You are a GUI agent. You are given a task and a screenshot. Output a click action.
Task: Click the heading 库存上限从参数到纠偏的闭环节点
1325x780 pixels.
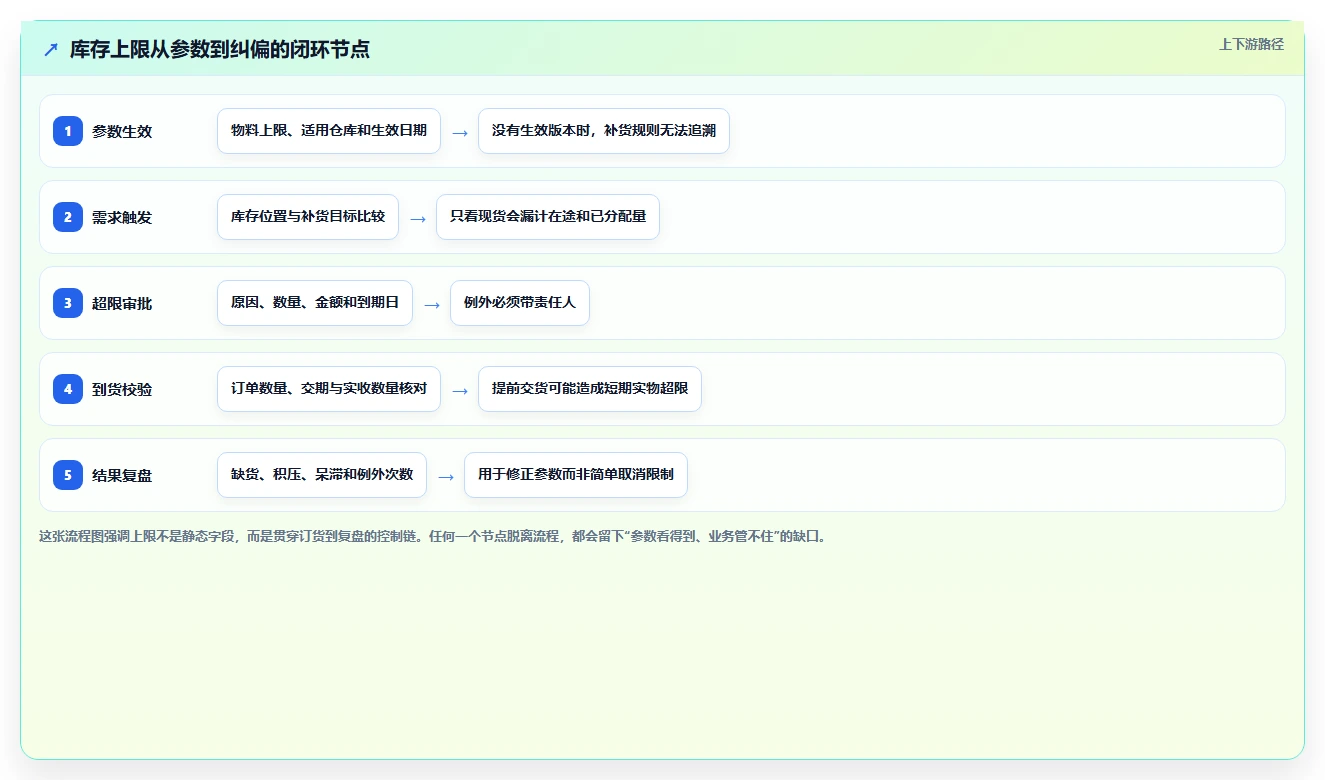pyautogui.click(x=219, y=49)
